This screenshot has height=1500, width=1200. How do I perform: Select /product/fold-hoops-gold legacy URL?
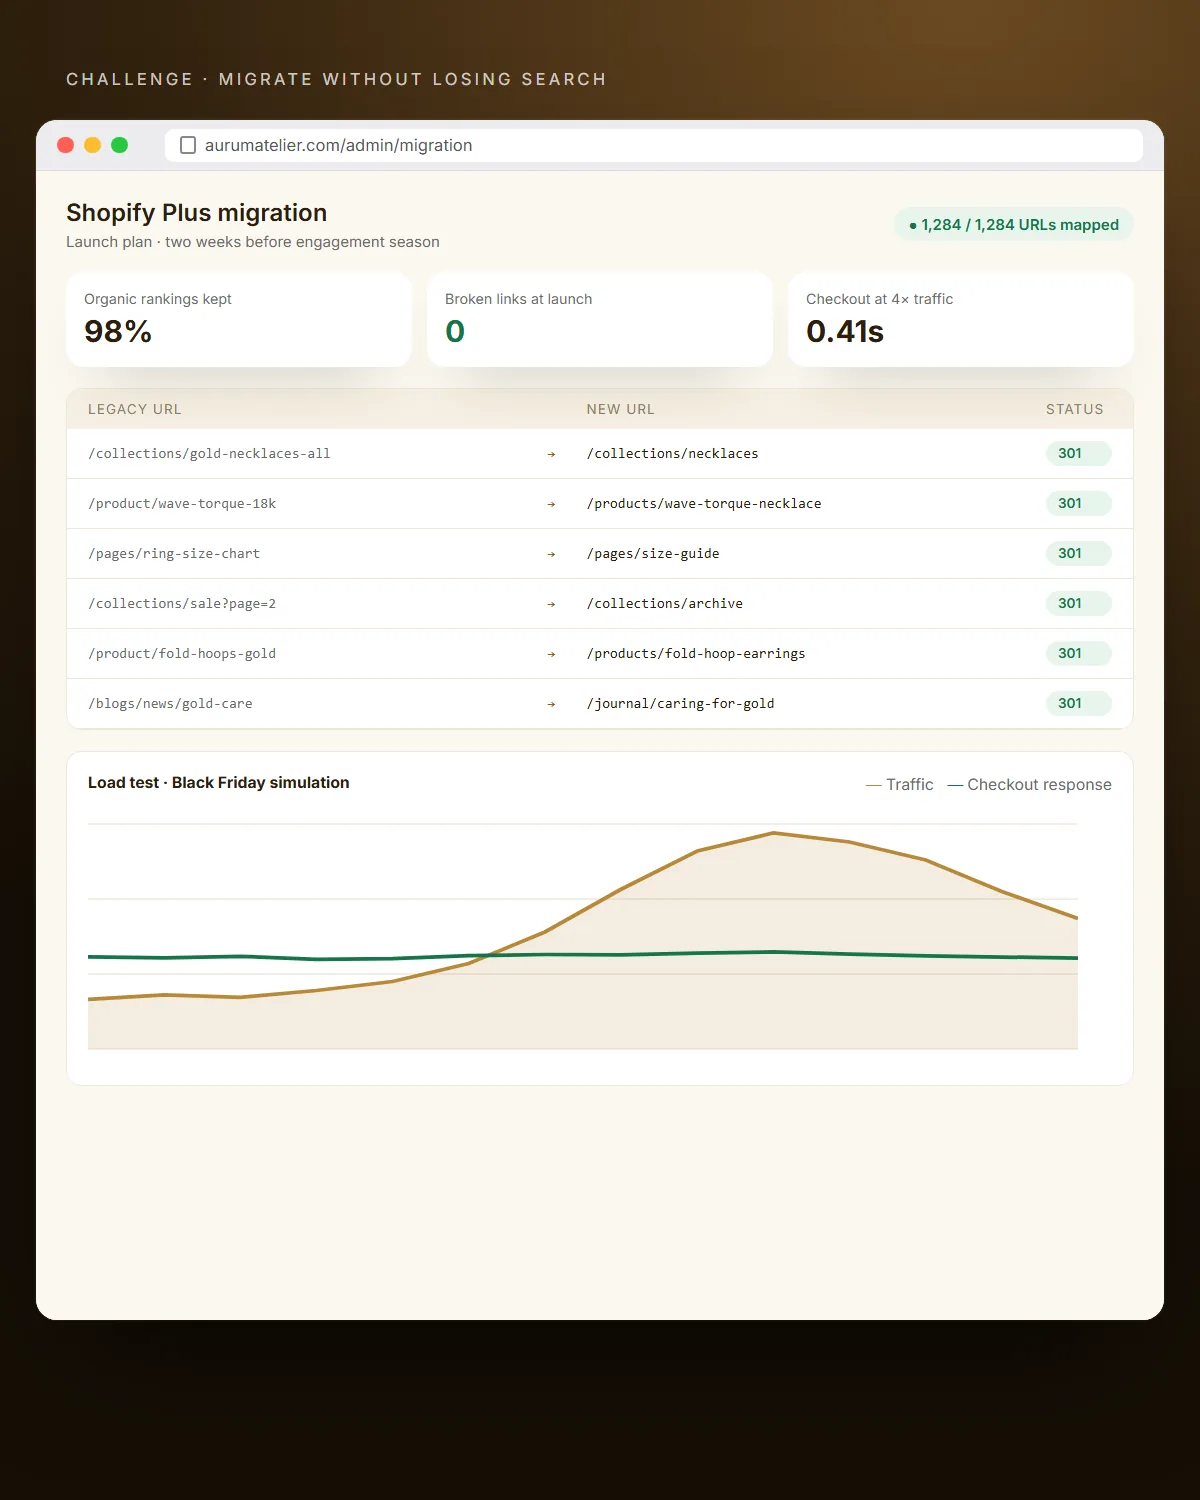(x=182, y=654)
